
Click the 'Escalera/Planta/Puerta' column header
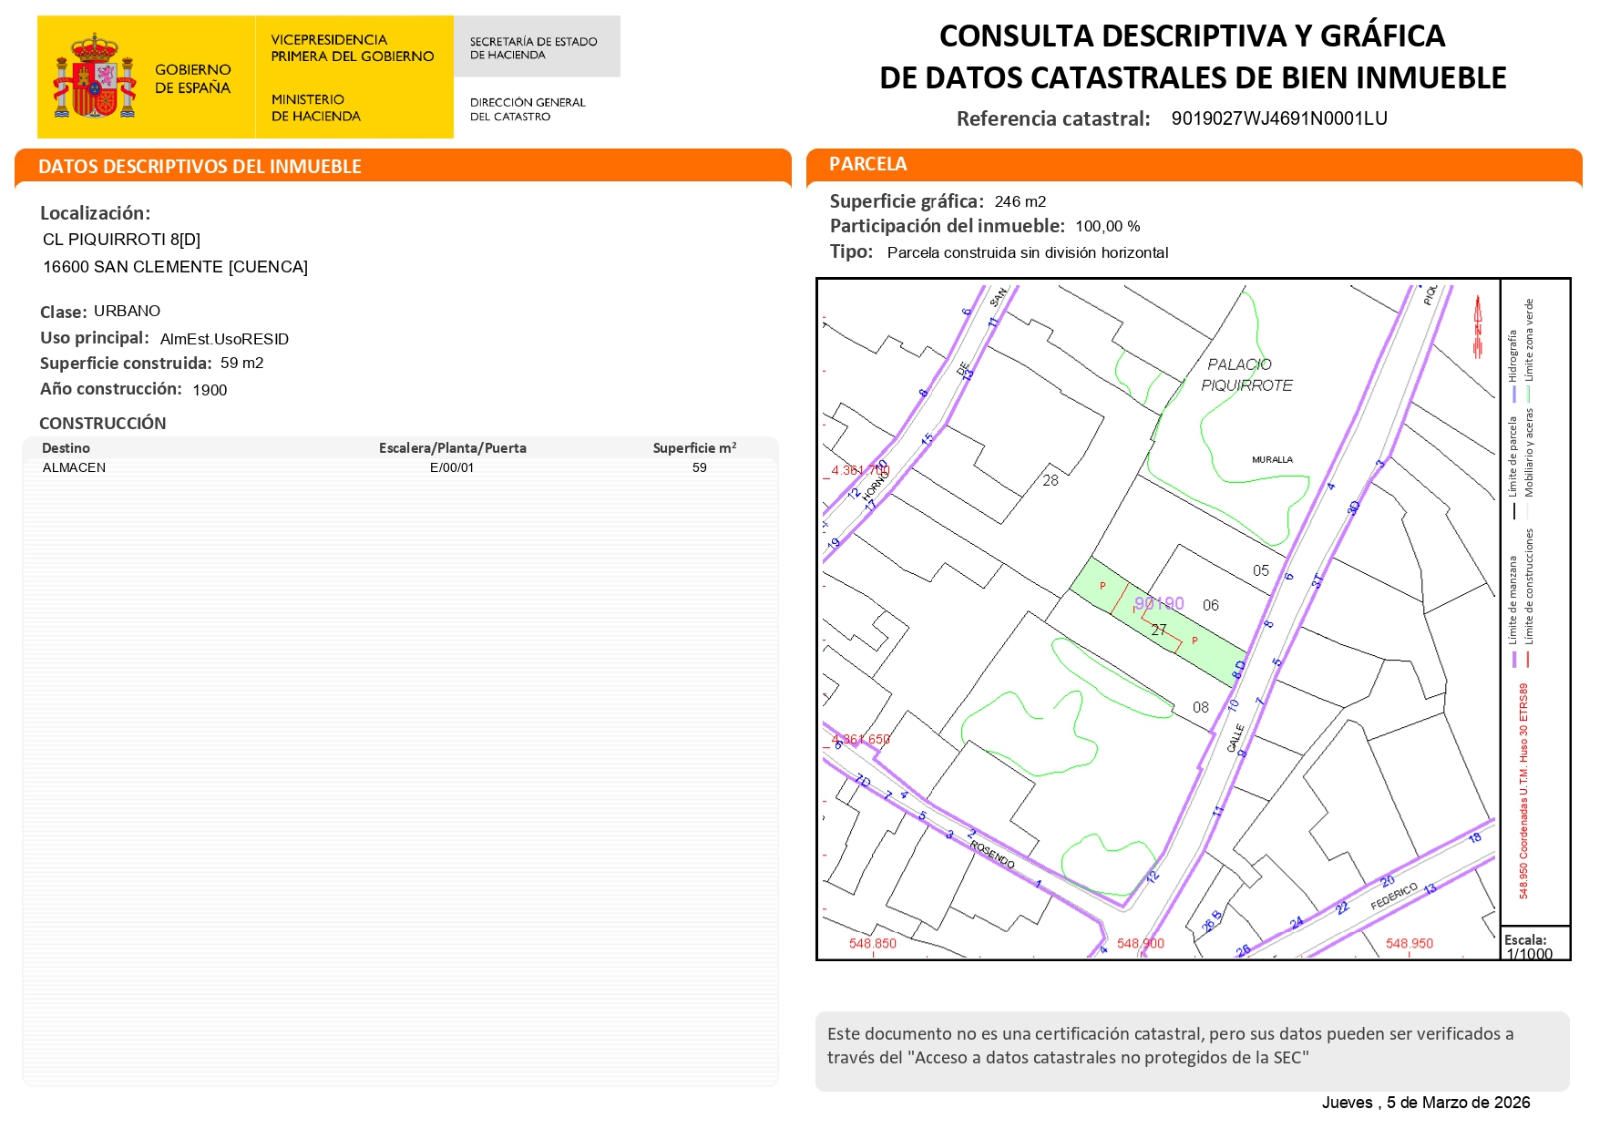coord(452,448)
